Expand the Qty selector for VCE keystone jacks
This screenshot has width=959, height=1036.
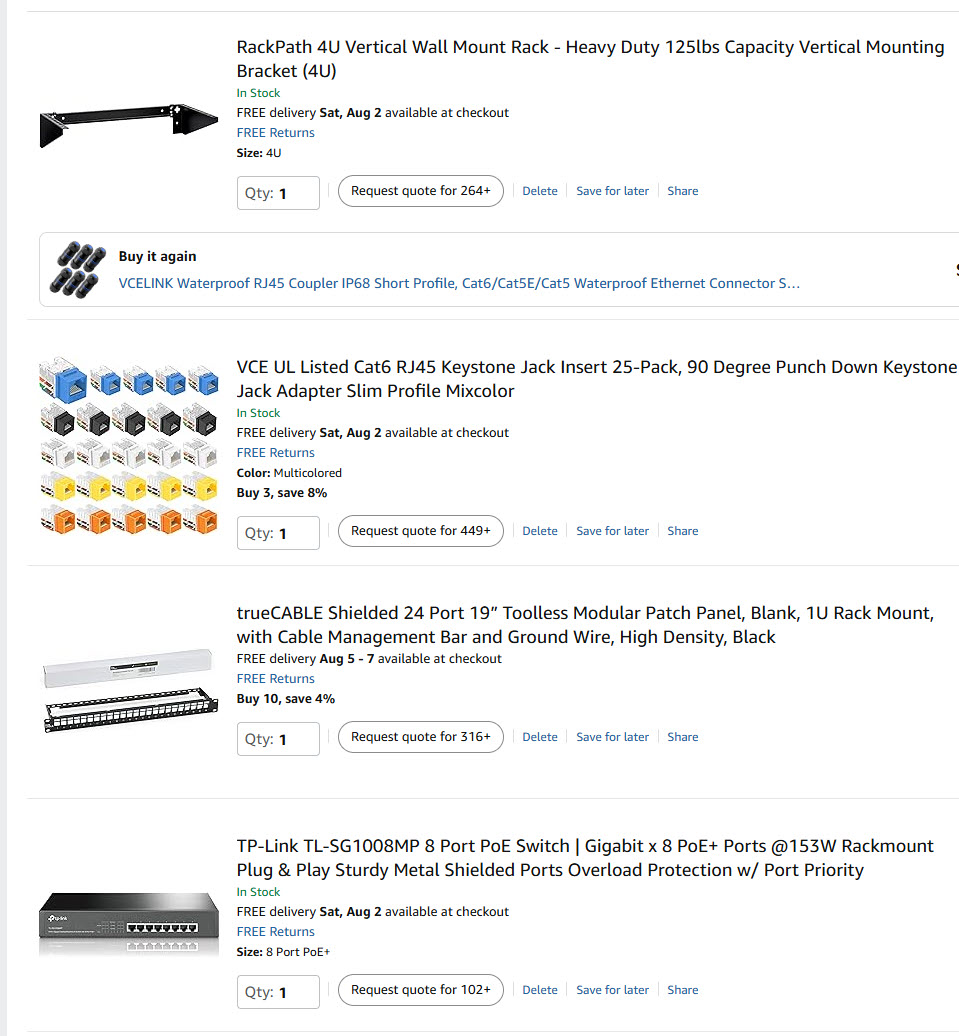coord(278,533)
